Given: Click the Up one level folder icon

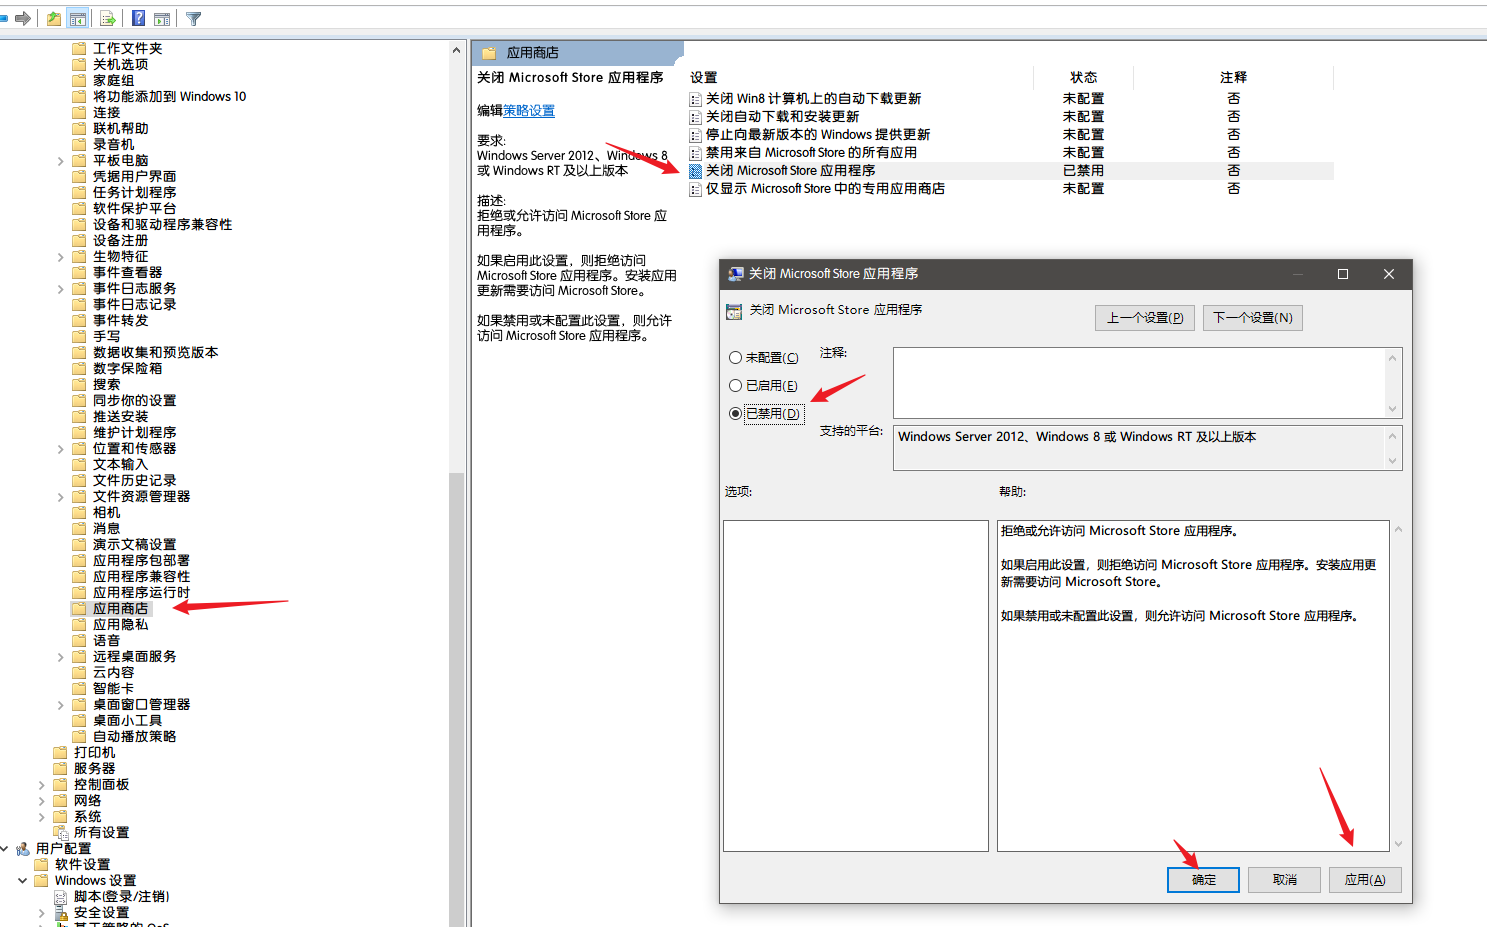Looking at the screenshot, I should [53, 17].
